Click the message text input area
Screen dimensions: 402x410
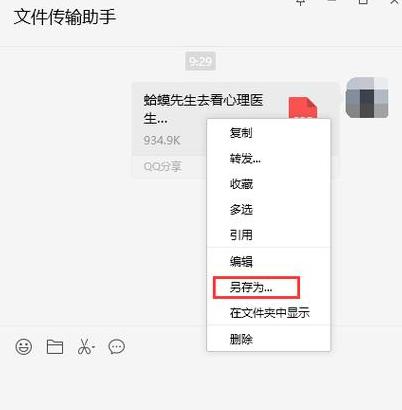coord(201,383)
